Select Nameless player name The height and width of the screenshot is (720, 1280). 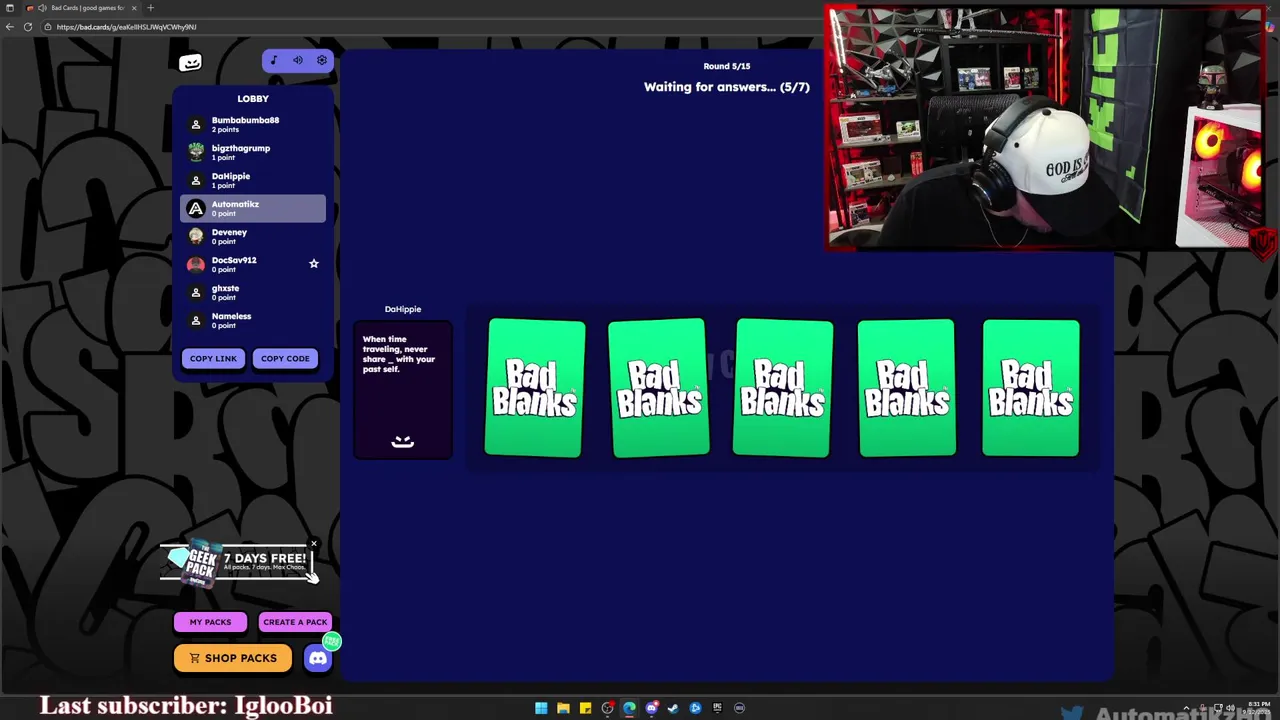pyautogui.click(x=231, y=316)
